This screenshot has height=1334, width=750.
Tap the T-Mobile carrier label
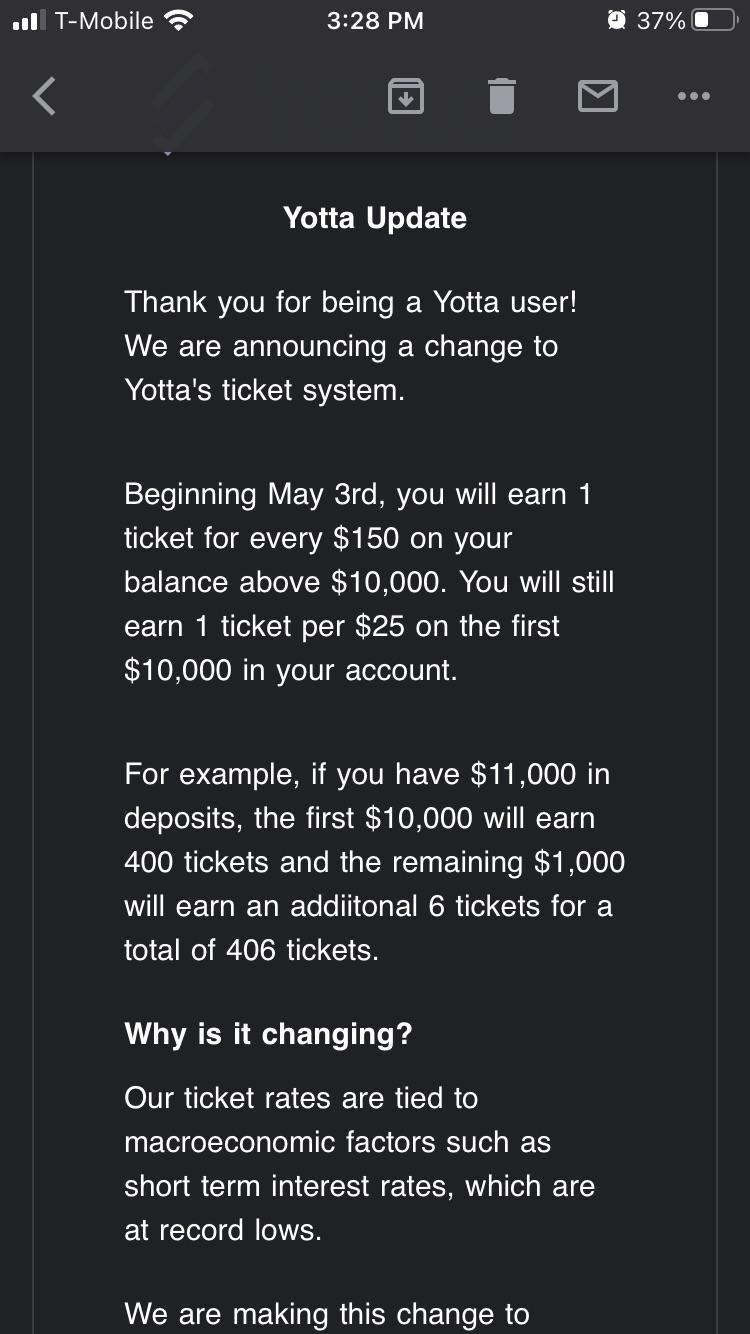pos(104,21)
